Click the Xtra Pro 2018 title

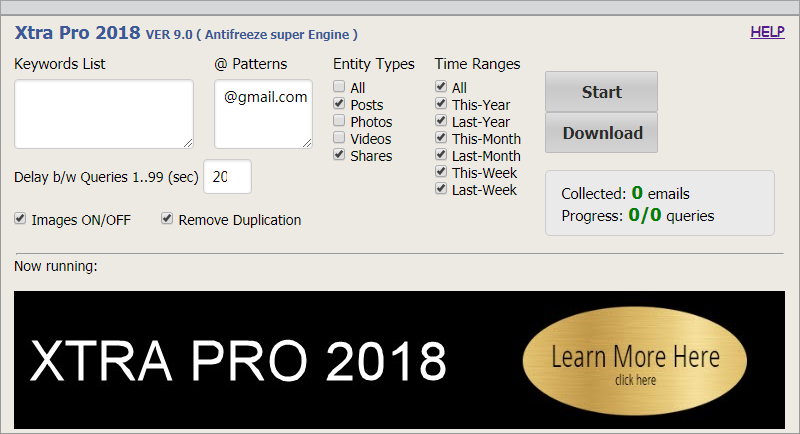coord(77,33)
